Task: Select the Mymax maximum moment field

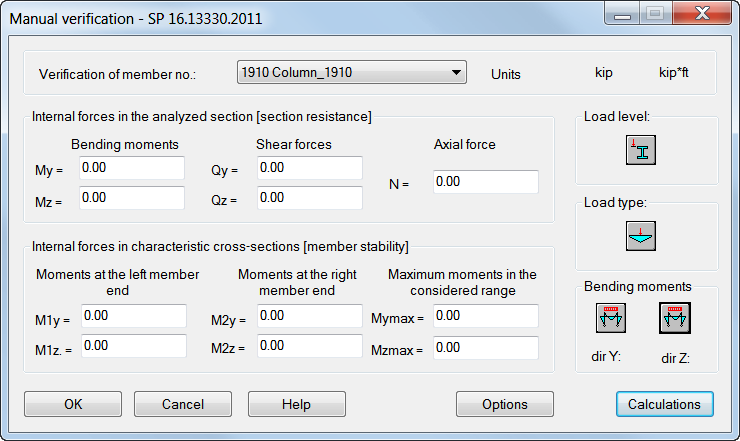Action: point(486,316)
